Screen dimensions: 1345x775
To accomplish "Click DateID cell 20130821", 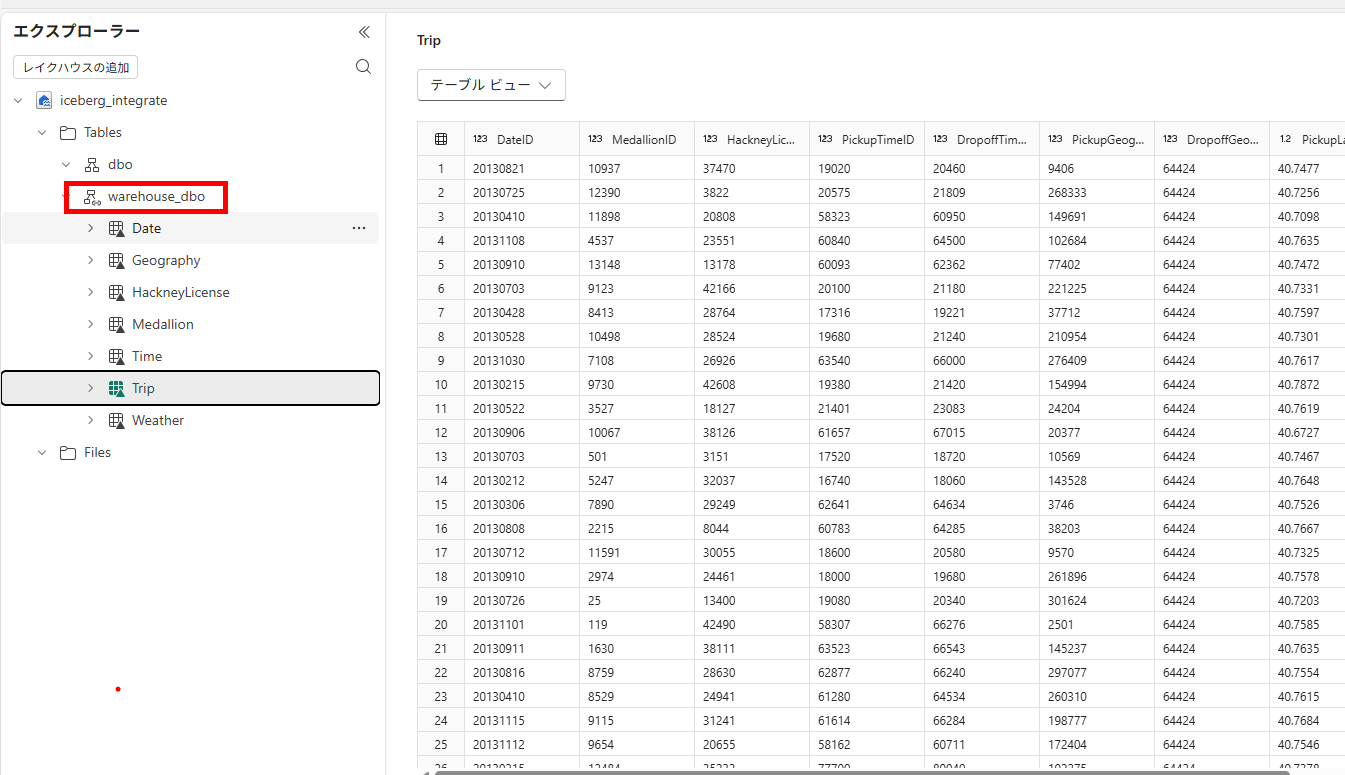I will (522, 168).
